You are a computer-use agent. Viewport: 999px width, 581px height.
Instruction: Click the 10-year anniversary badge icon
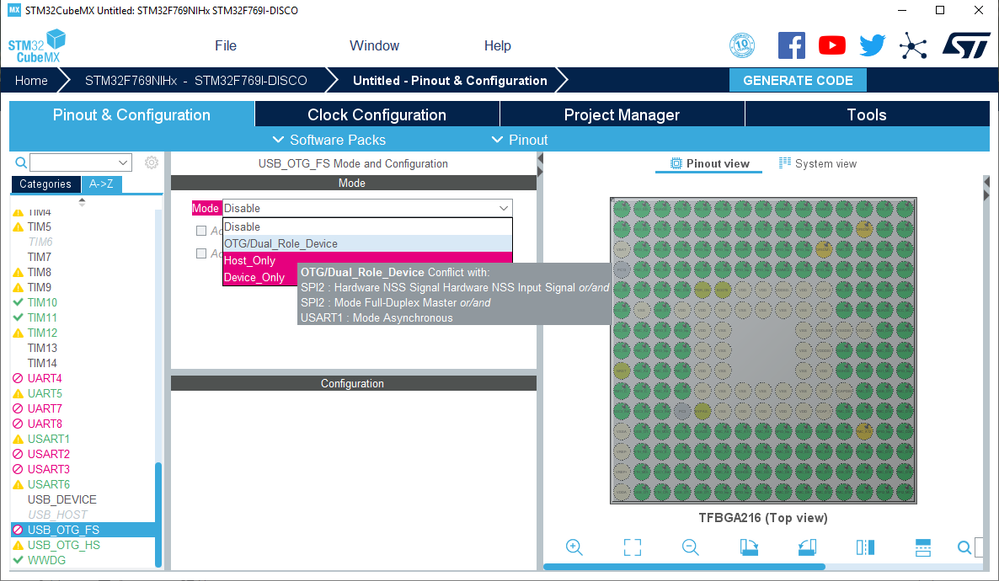click(742, 45)
